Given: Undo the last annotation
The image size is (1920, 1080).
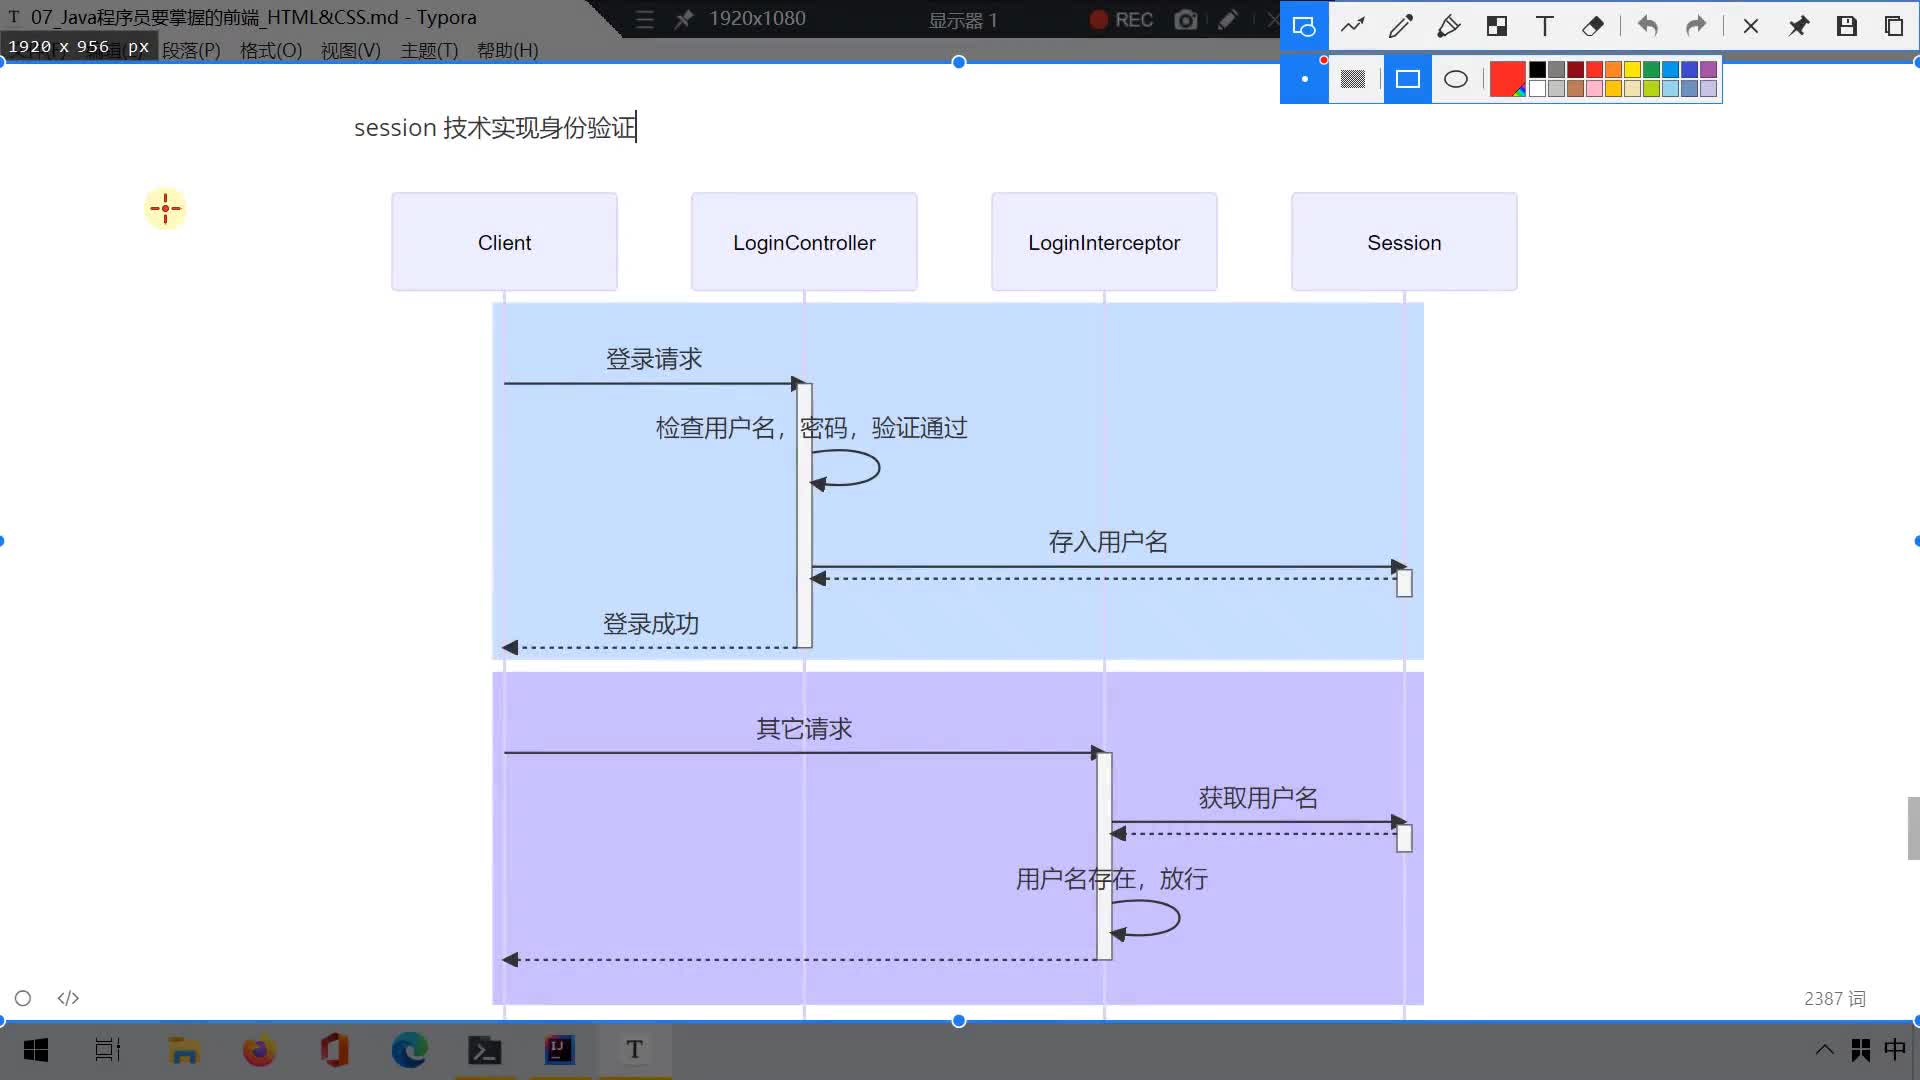Looking at the screenshot, I should 1648,26.
